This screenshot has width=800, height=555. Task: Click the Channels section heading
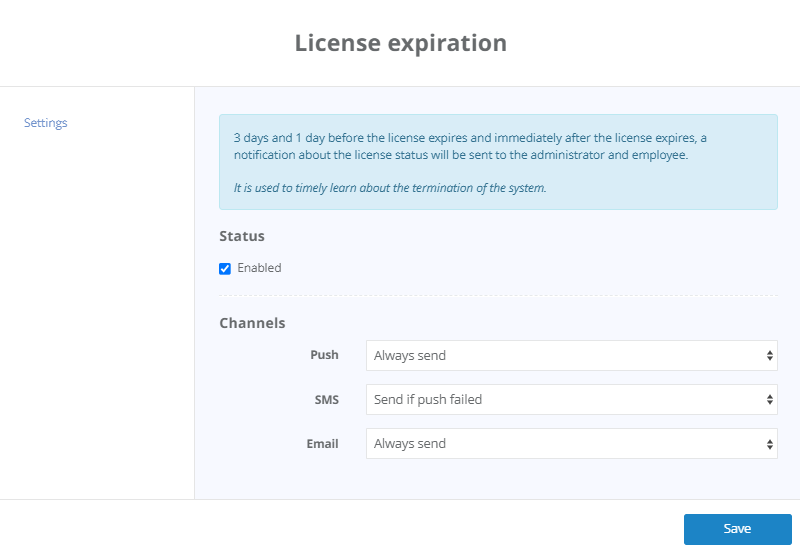(x=252, y=323)
